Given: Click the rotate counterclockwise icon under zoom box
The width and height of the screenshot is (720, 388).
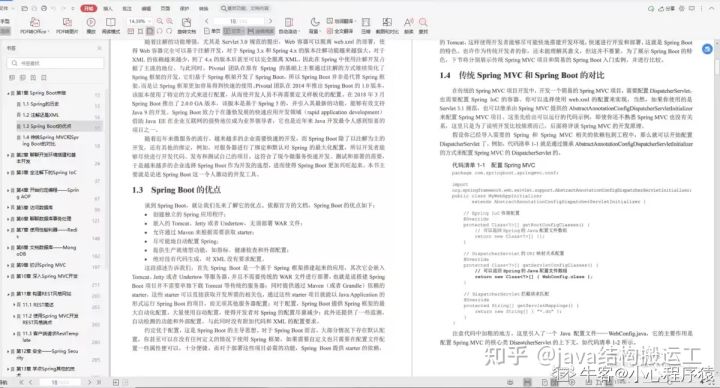Looking at the screenshot, I should 159,31.
